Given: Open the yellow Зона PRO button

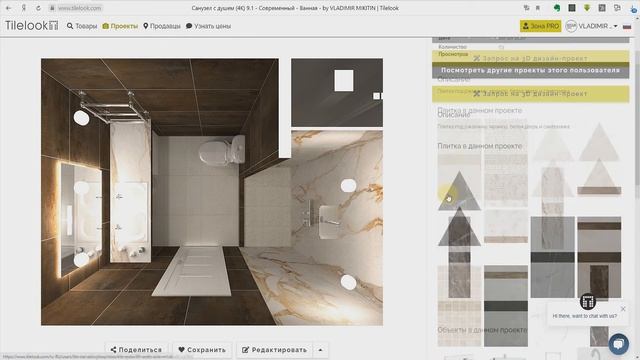Looking at the screenshot, I should click(x=540, y=26).
